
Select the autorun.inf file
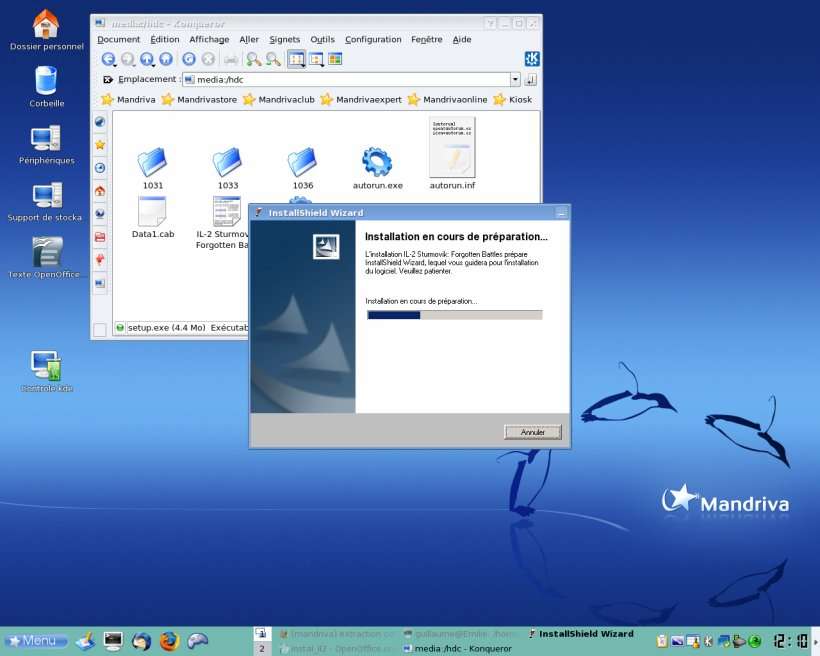[452, 153]
